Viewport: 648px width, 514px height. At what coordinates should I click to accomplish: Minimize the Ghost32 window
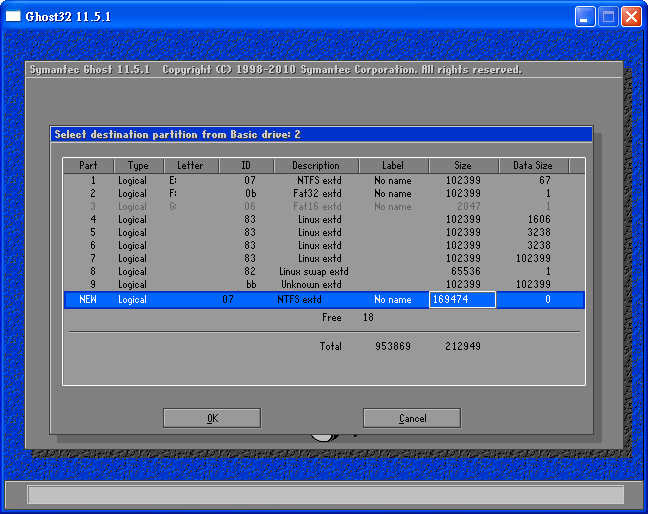585,17
